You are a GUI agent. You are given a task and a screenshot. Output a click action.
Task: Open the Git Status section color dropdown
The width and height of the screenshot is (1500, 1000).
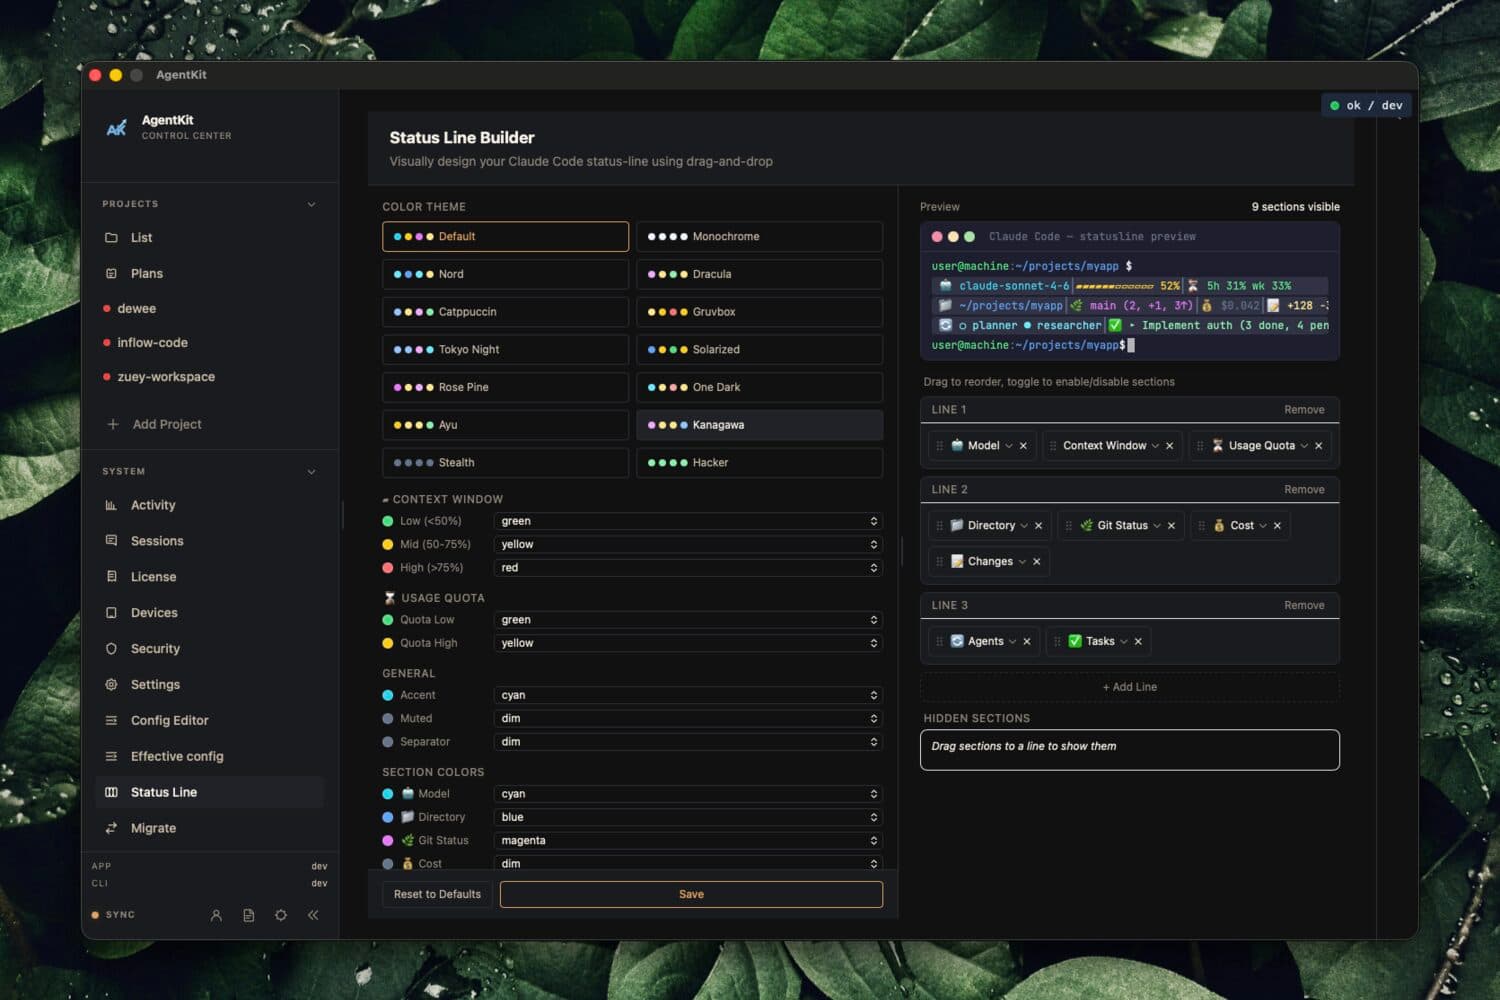[688, 840]
